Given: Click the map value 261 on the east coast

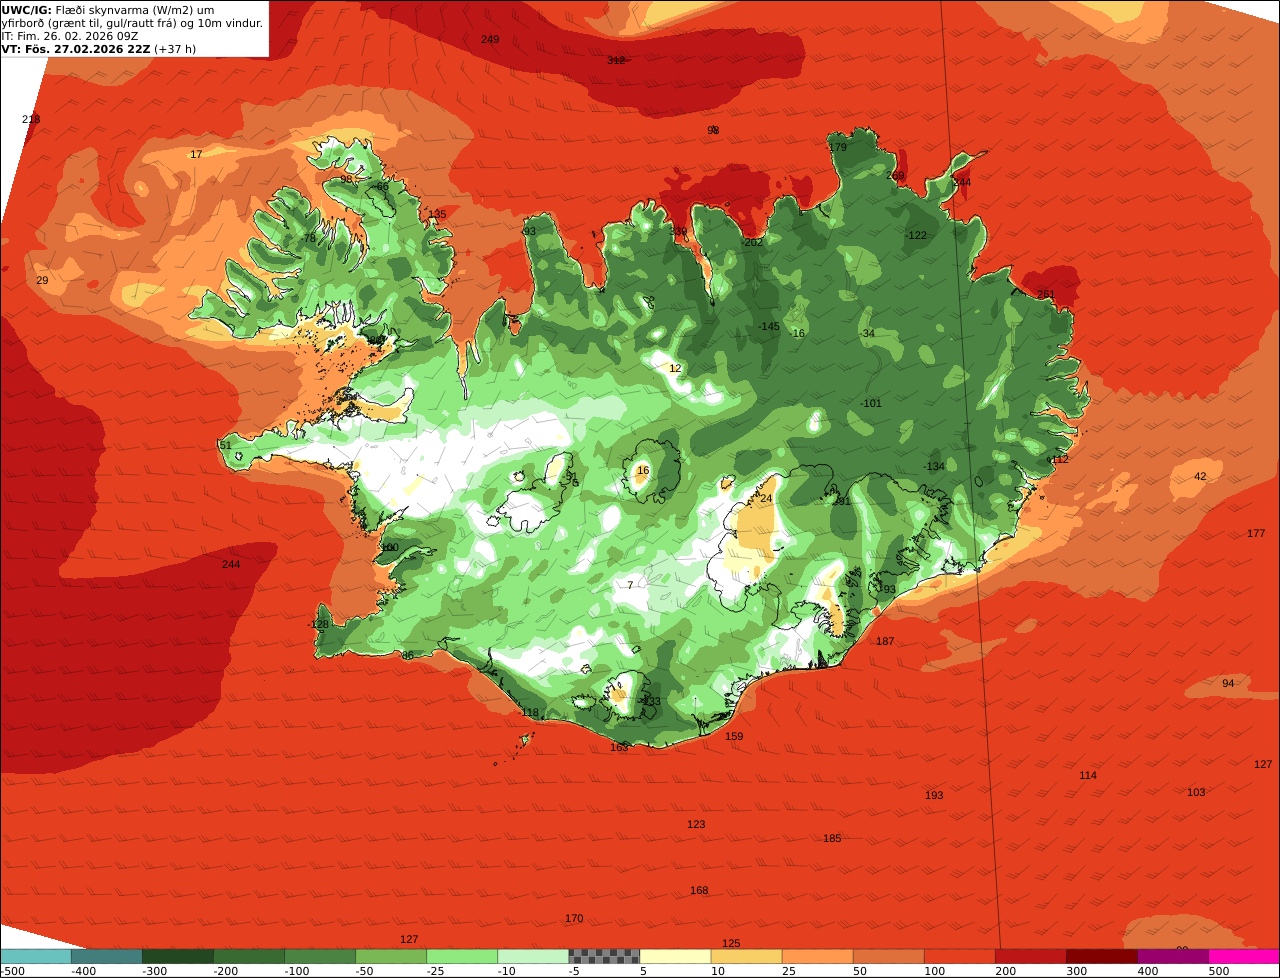Looking at the screenshot, I should [1046, 295].
